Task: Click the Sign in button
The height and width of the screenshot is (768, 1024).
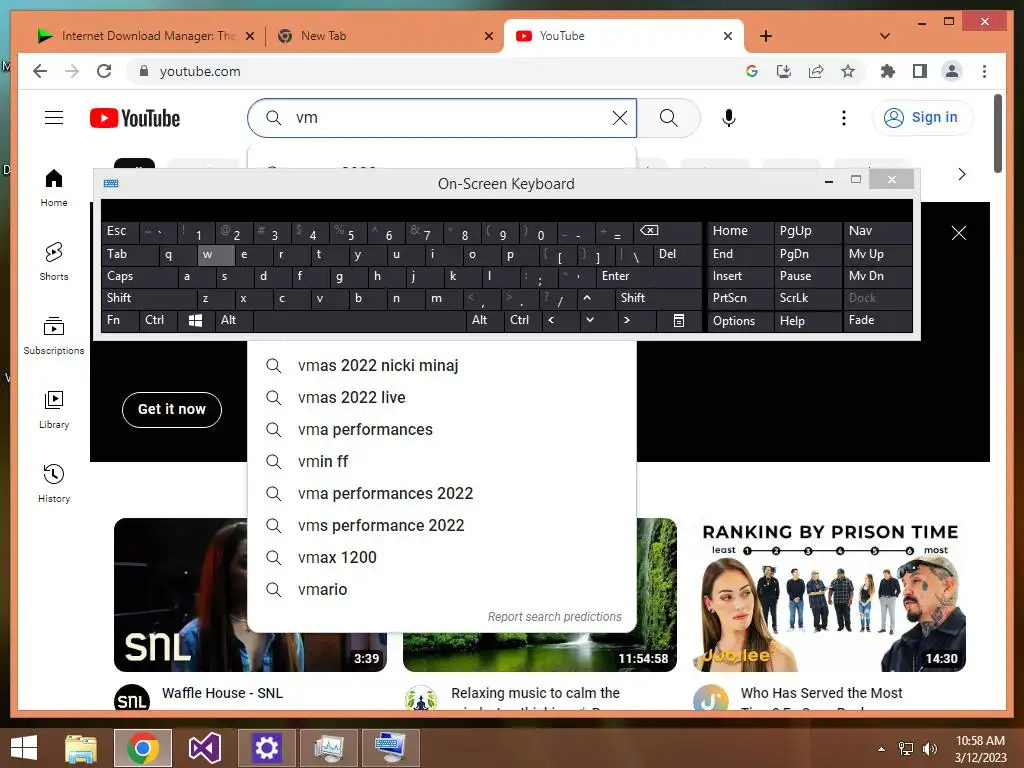Action: tap(922, 118)
